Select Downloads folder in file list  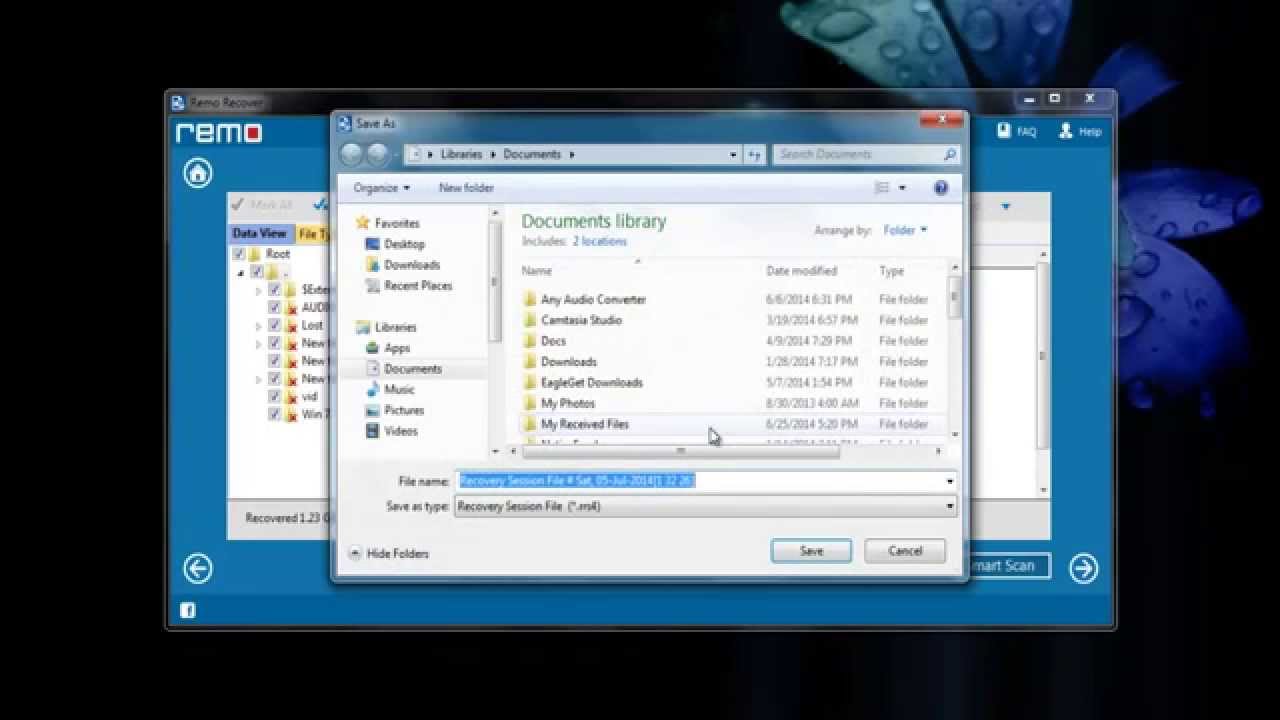click(x=559, y=362)
